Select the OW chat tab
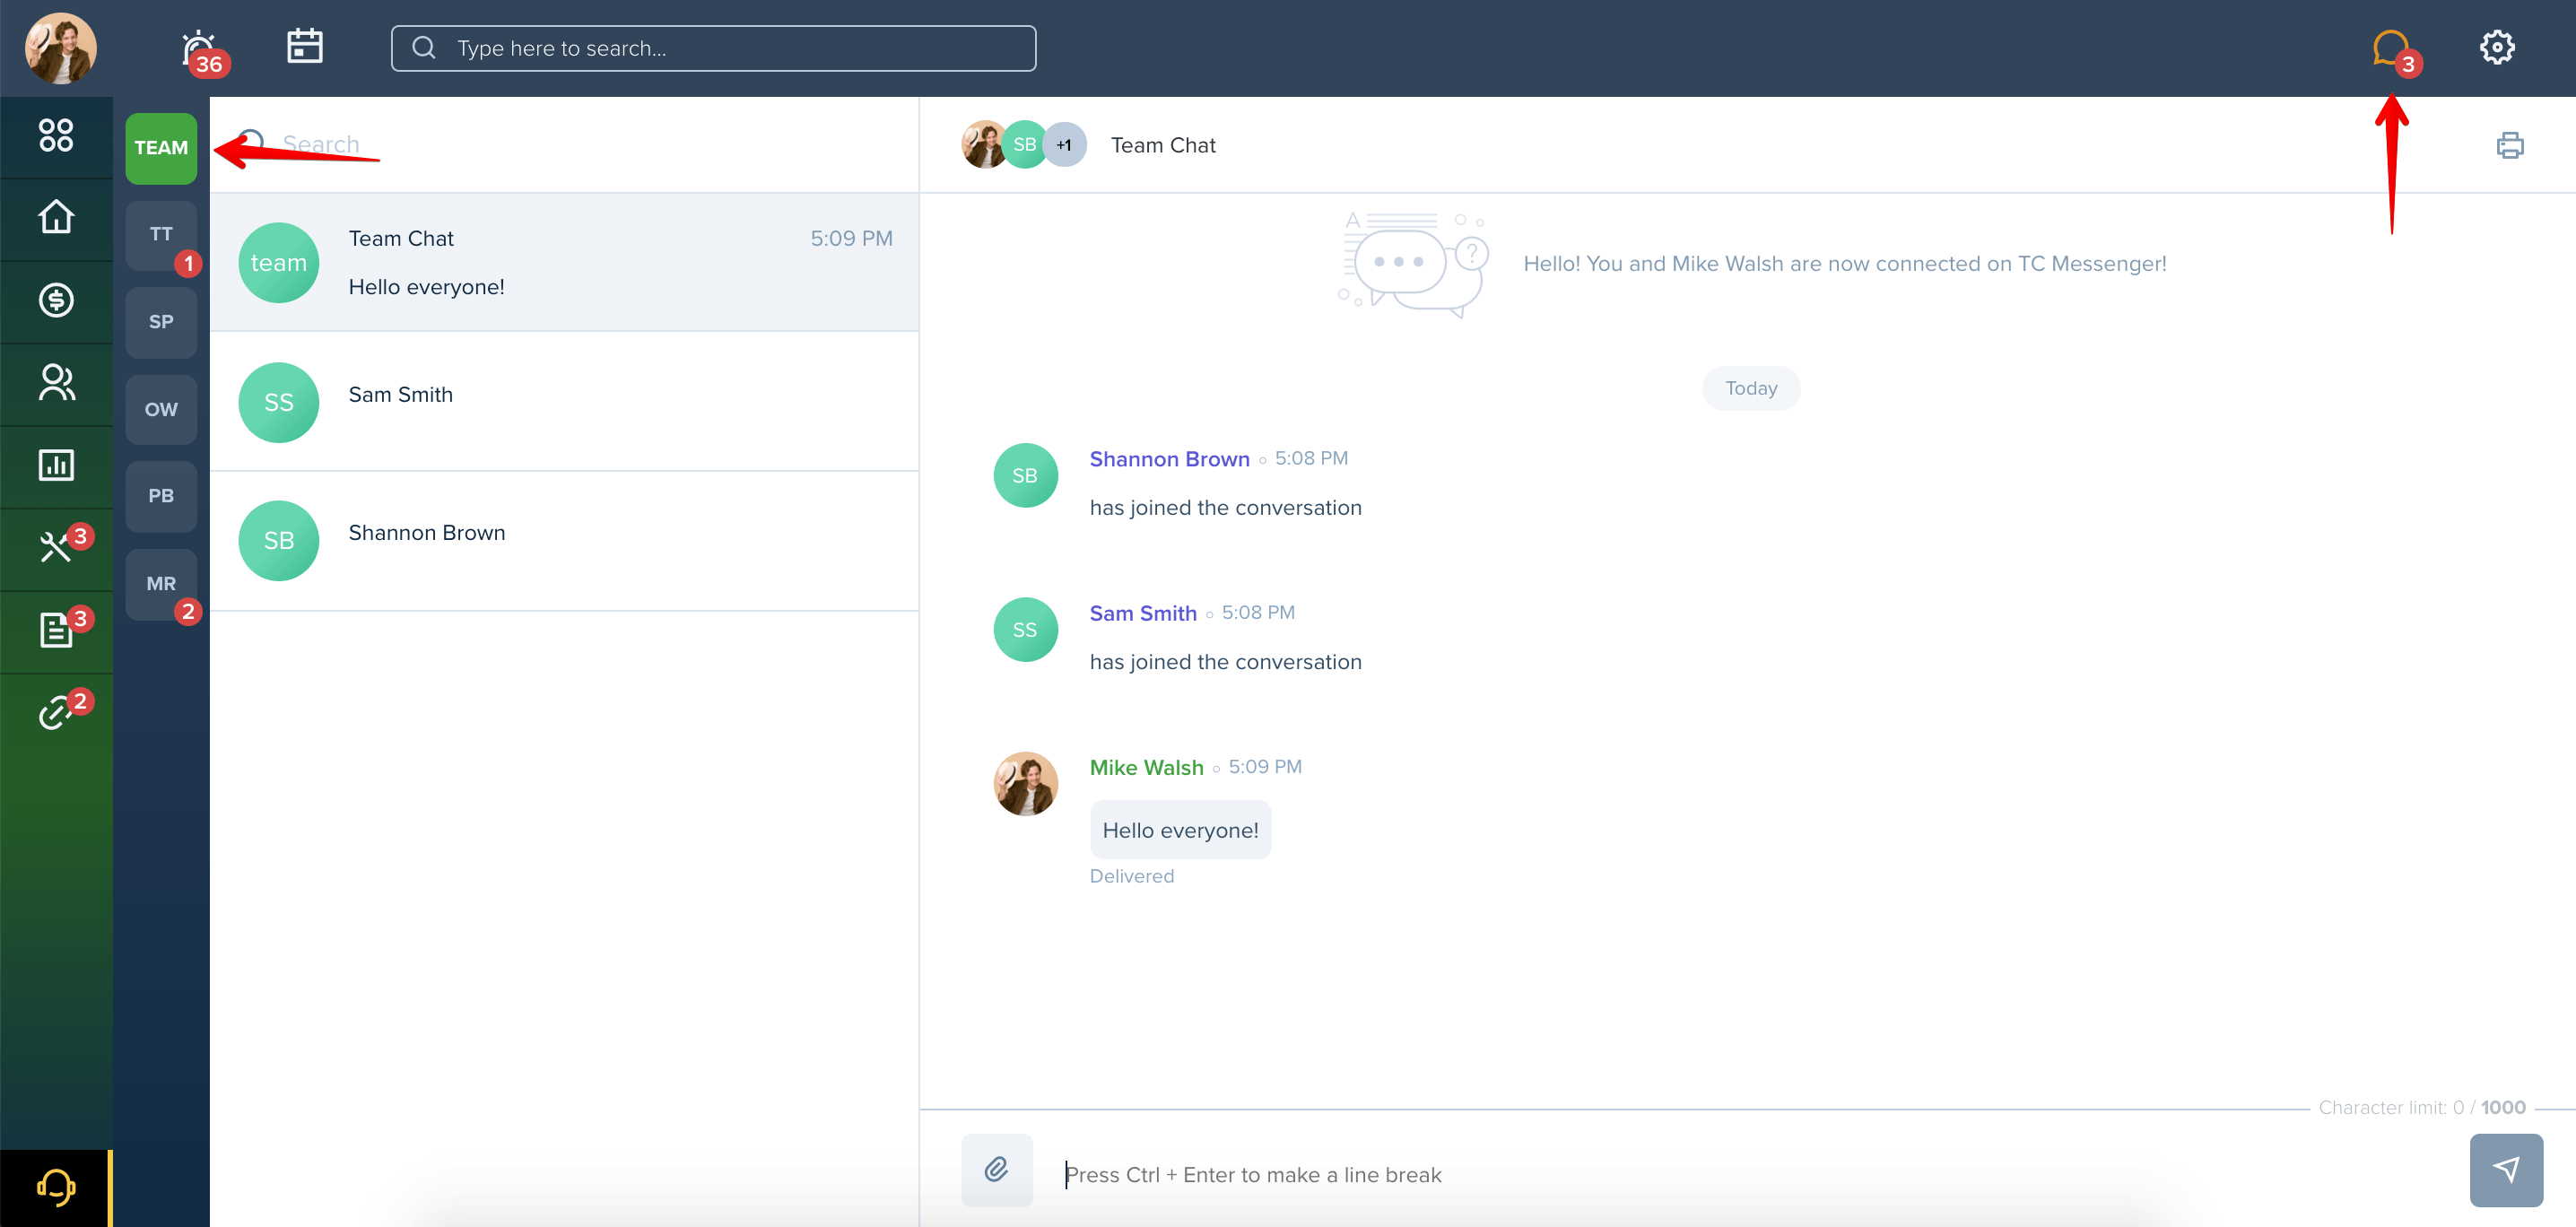The image size is (2576, 1227). (161, 410)
